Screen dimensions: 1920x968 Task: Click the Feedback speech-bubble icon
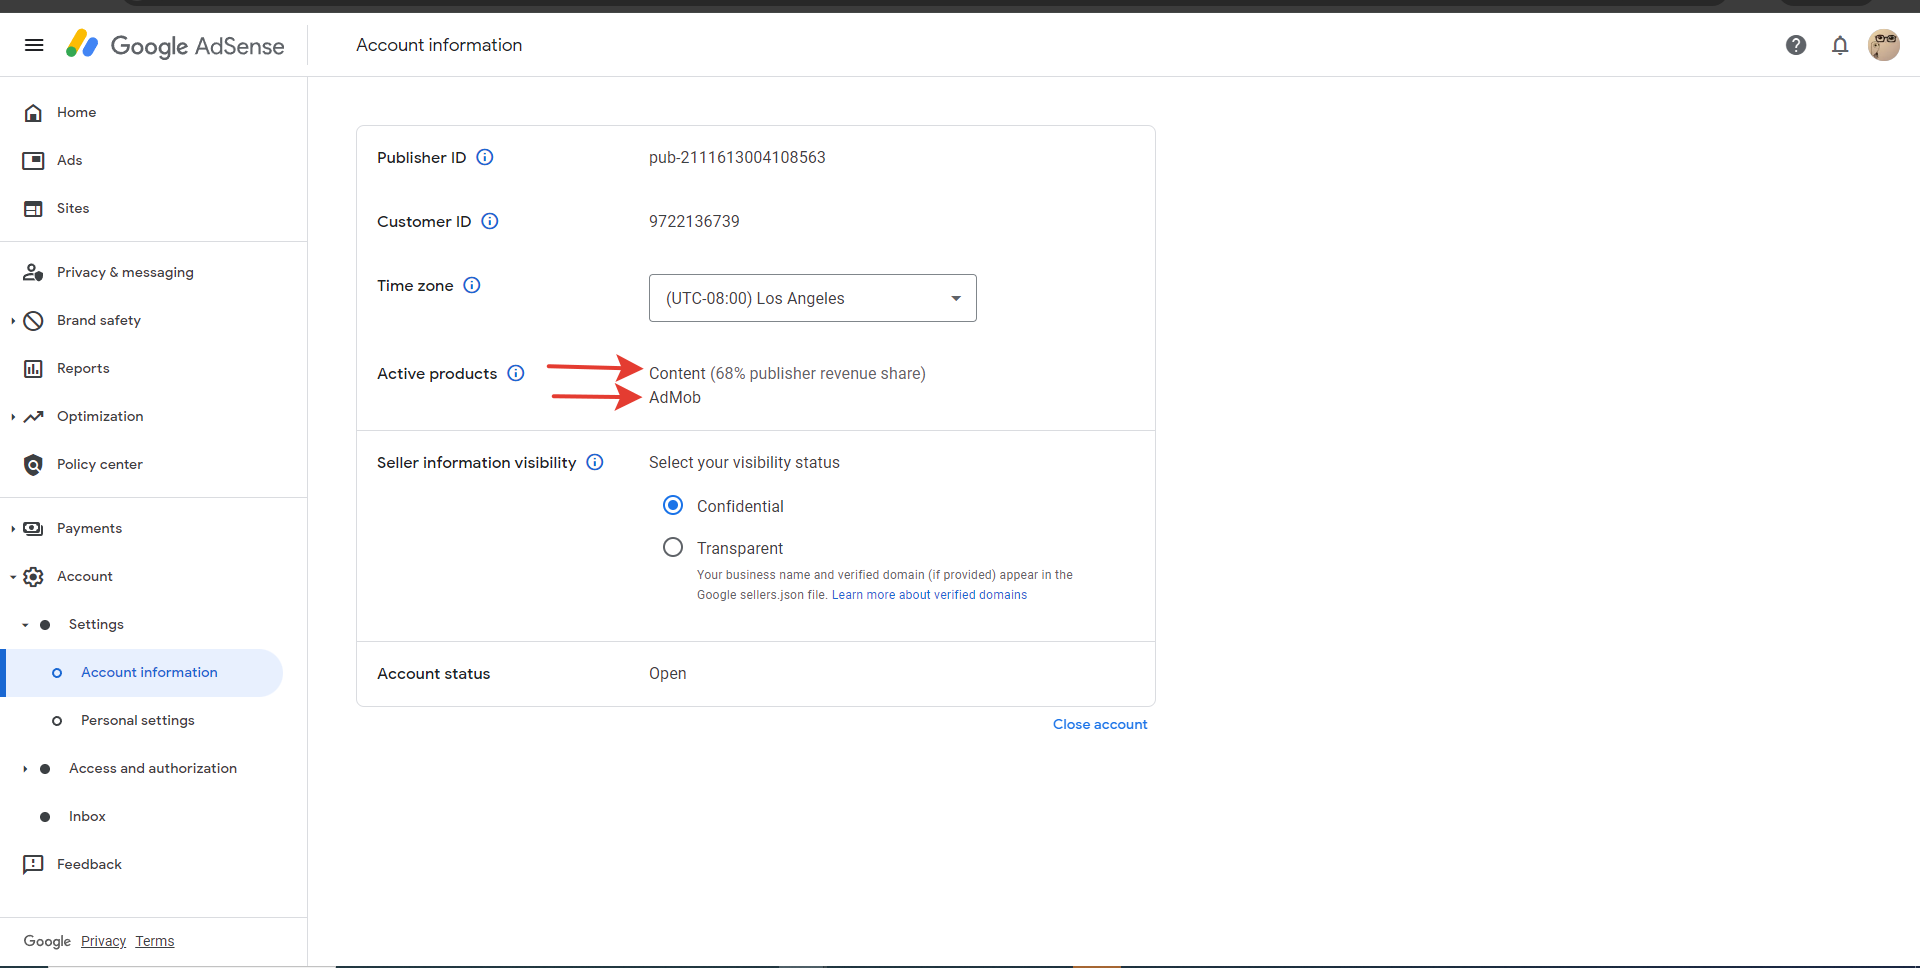tap(33, 865)
